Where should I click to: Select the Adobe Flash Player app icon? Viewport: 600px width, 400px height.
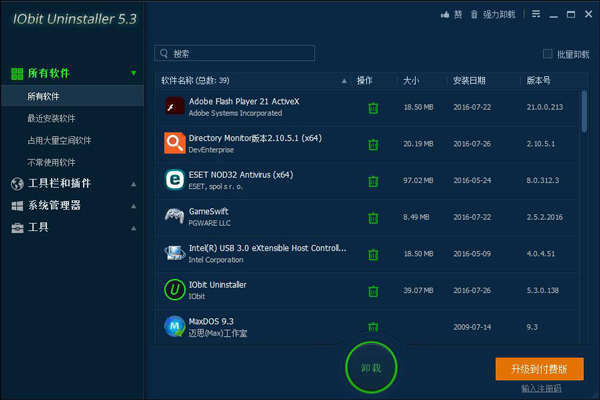tap(174, 106)
